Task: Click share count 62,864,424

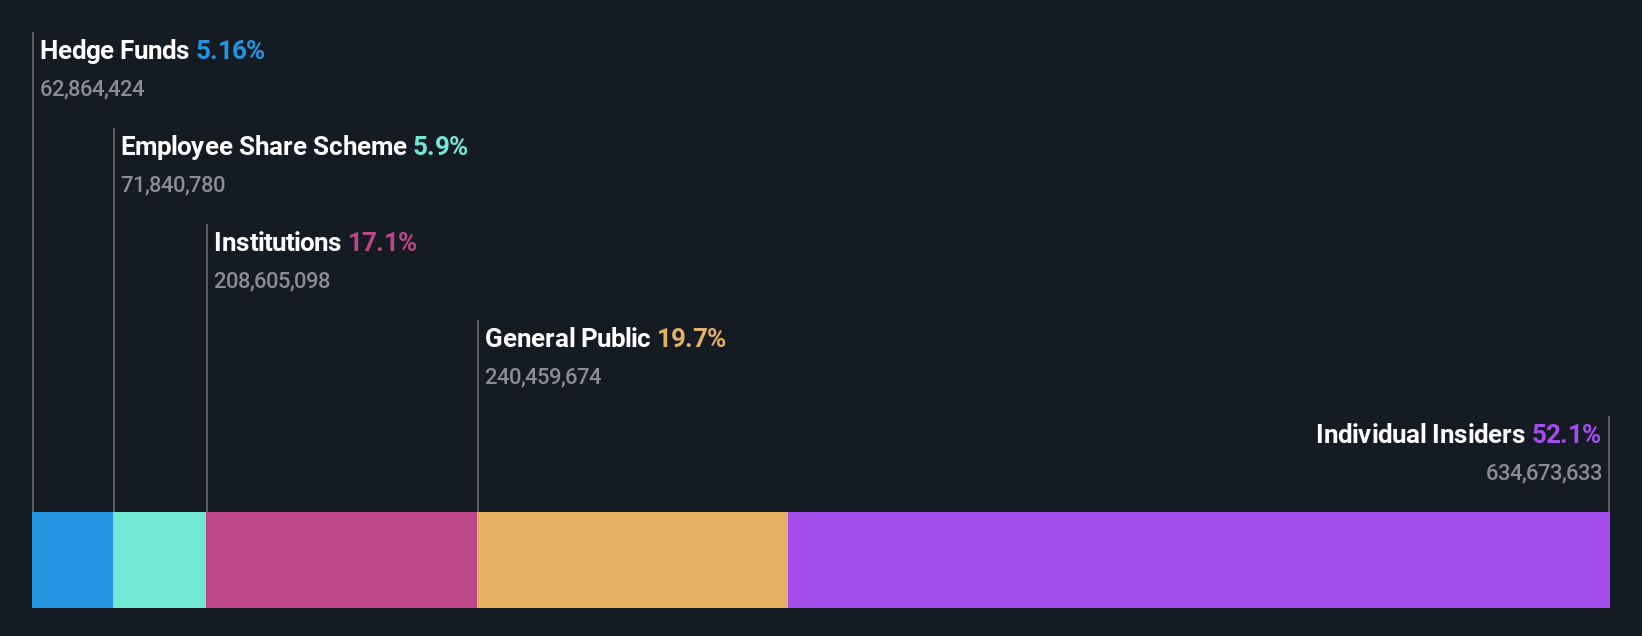Action: click(x=92, y=89)
